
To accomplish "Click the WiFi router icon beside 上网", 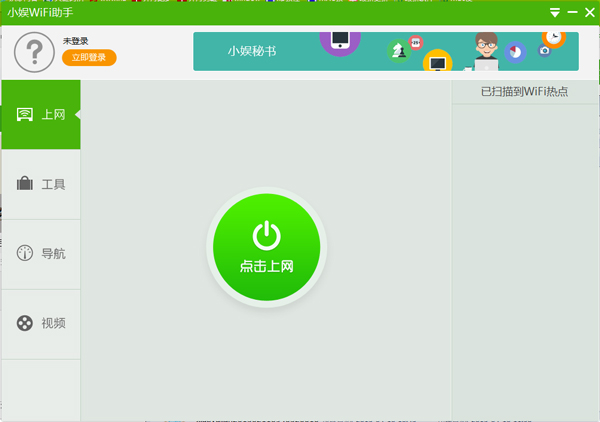I will tap(25, 114).
